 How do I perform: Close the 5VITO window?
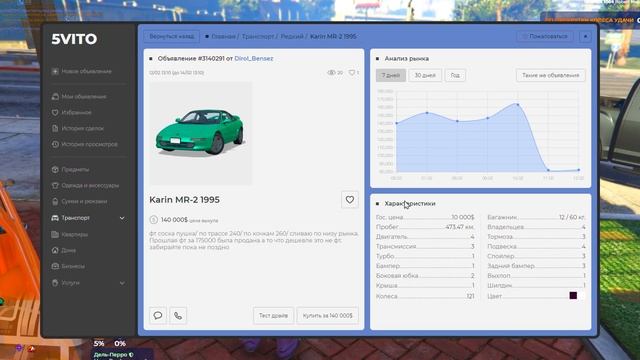[x=585, y=36]
